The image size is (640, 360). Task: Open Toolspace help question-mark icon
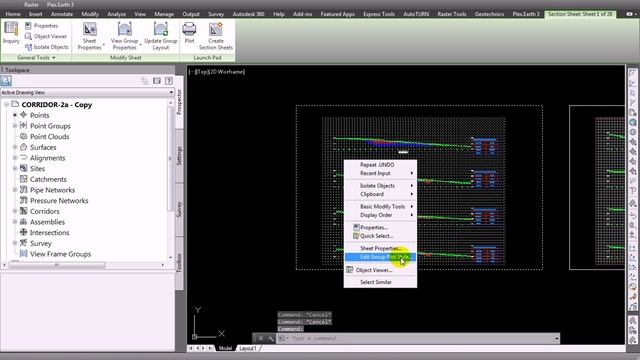(x=169, y=81)
